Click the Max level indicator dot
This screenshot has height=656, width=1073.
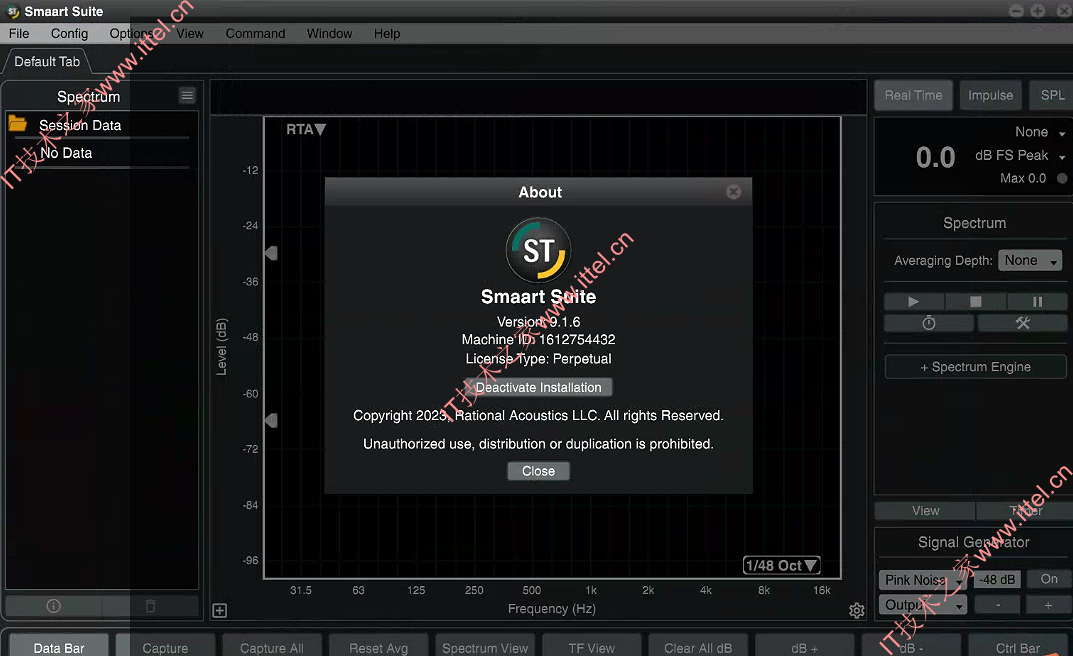point(1062,179)
